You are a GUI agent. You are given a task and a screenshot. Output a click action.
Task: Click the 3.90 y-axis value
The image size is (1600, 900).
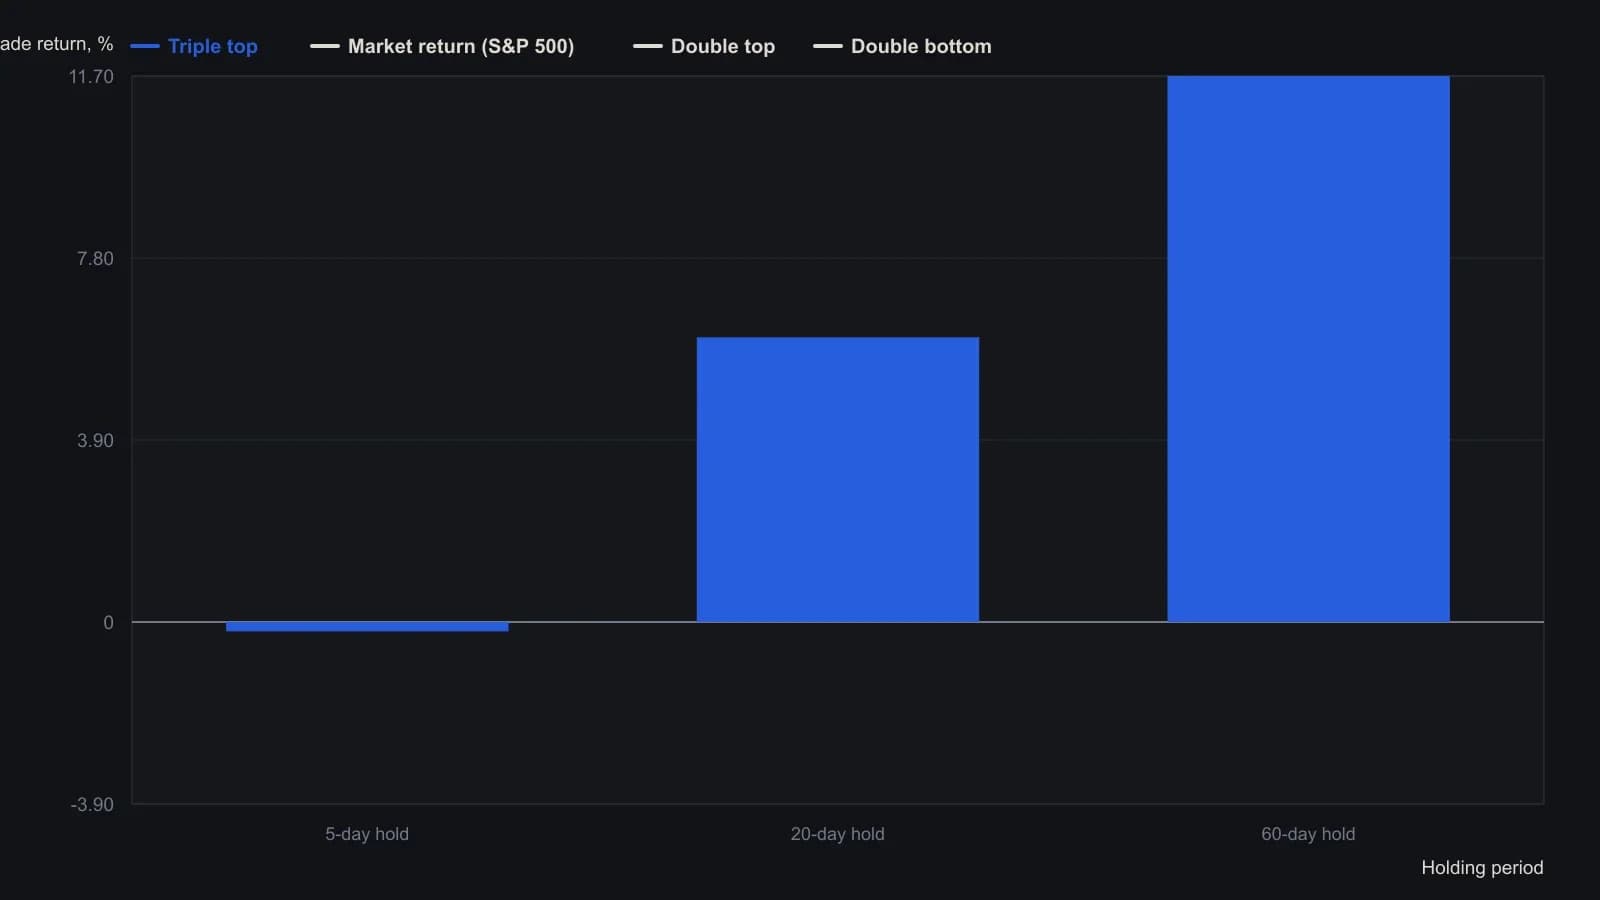tap(95, 441)
